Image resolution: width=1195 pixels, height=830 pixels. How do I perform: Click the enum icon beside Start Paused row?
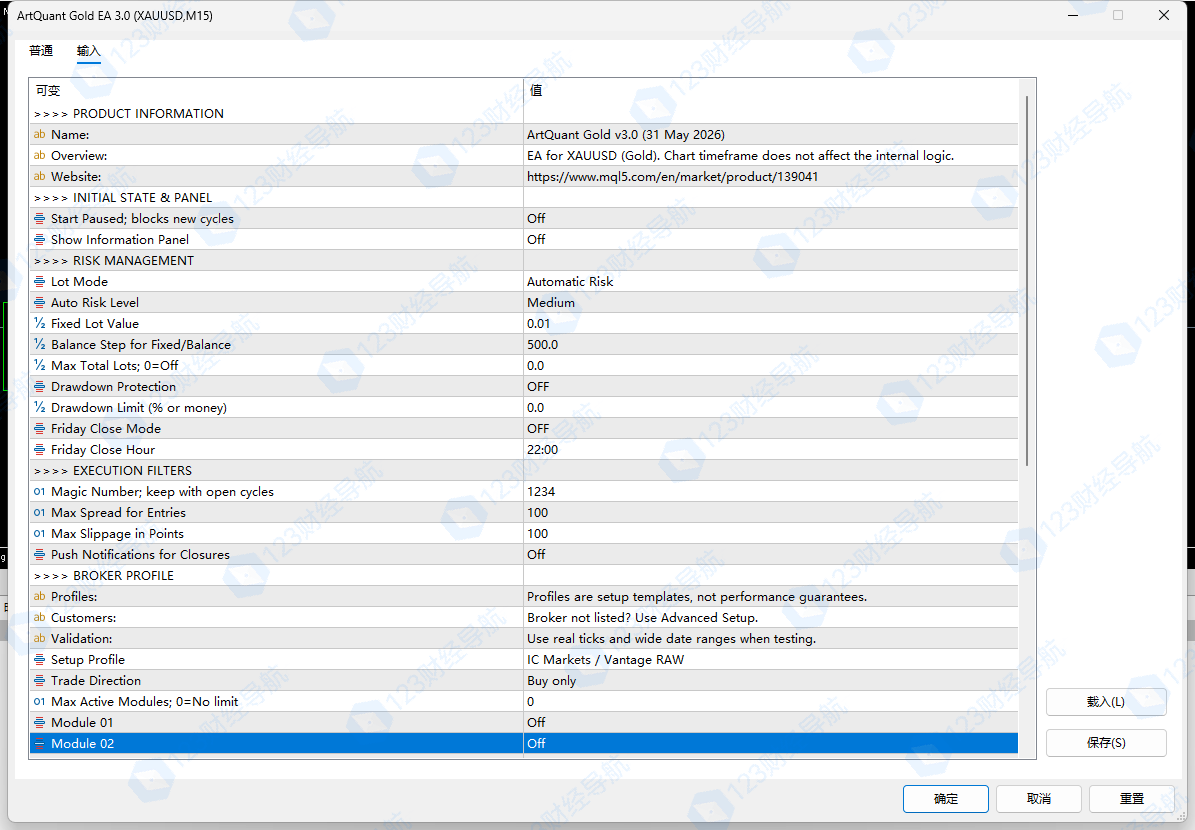(x=40, y=219)
